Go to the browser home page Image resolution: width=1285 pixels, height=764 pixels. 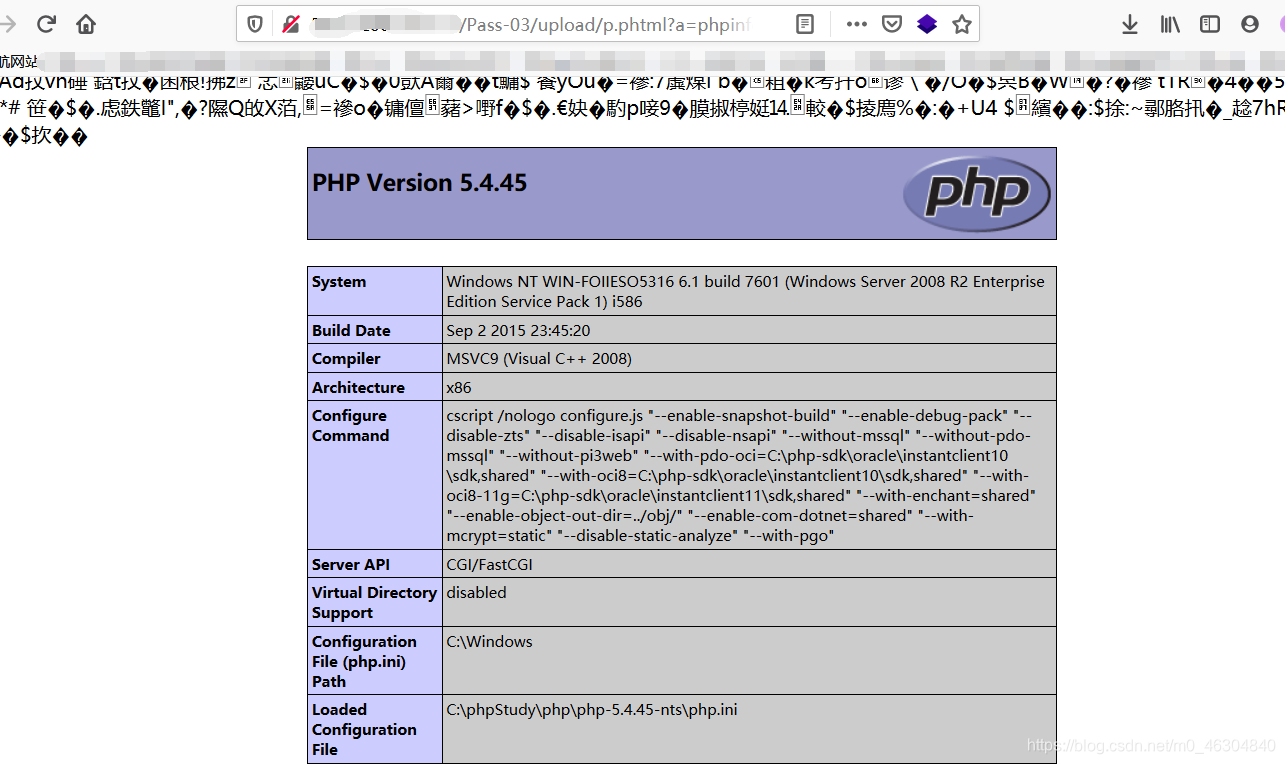(87, 24)
